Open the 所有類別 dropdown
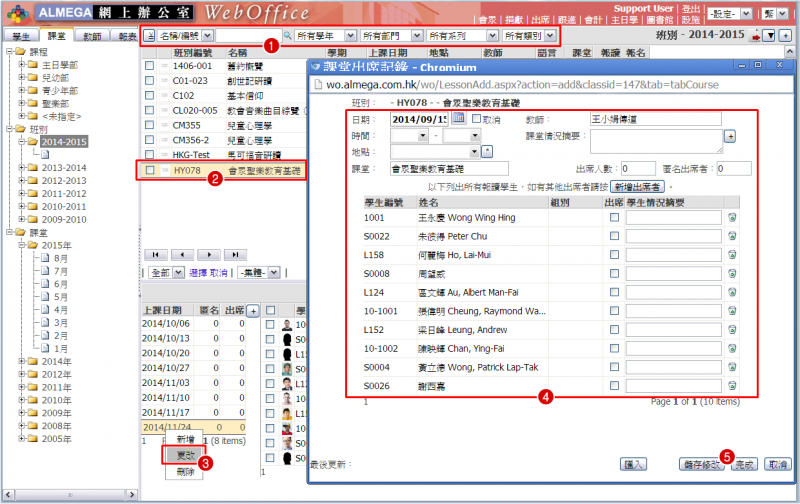 550,36
